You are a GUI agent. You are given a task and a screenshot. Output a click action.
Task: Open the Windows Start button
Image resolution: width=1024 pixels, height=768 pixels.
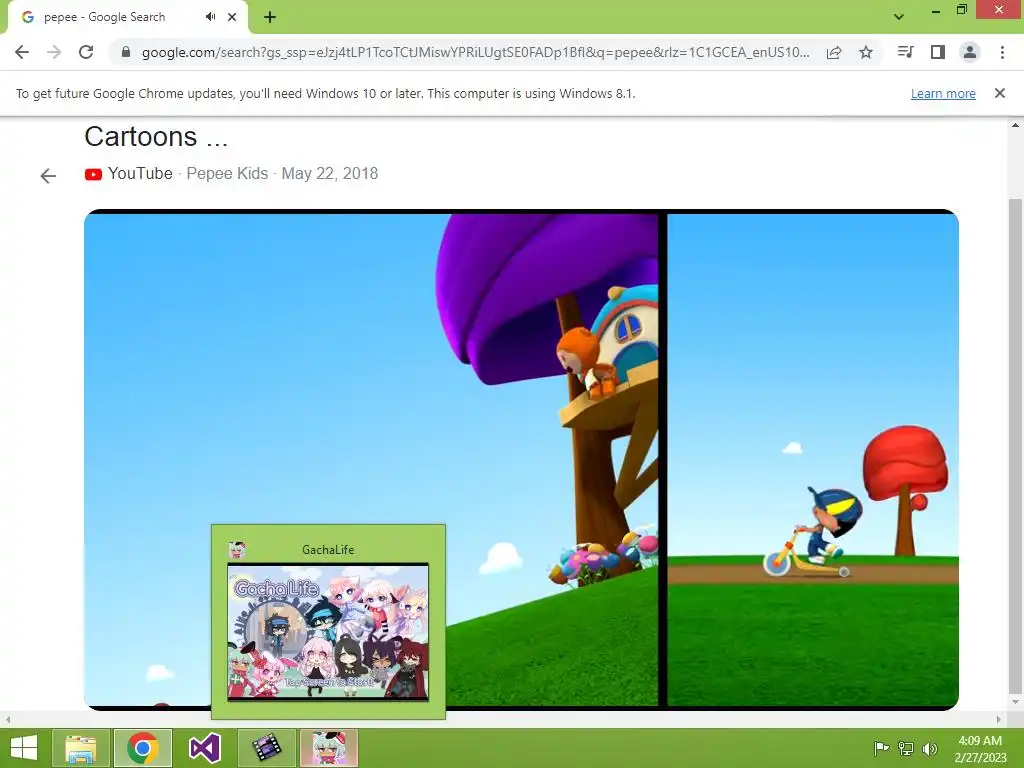[x=24, y=748]
